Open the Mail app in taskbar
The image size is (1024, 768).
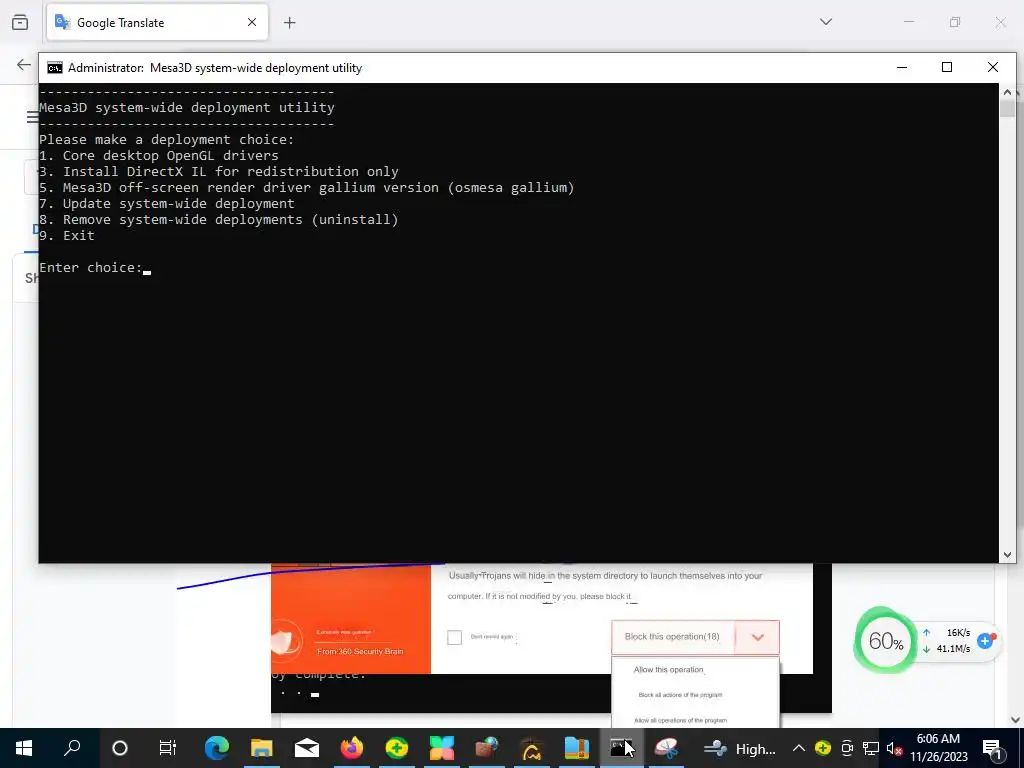pyautogui.click(x=306, y=748)
